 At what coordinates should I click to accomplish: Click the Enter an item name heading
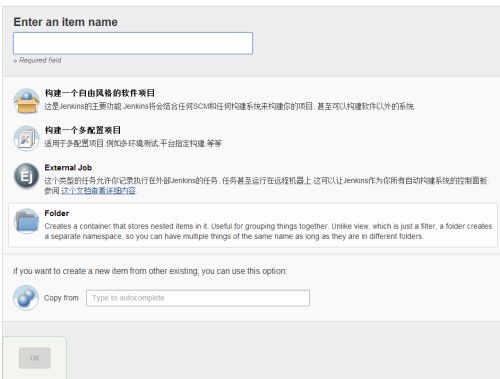[x=65, y=22]
